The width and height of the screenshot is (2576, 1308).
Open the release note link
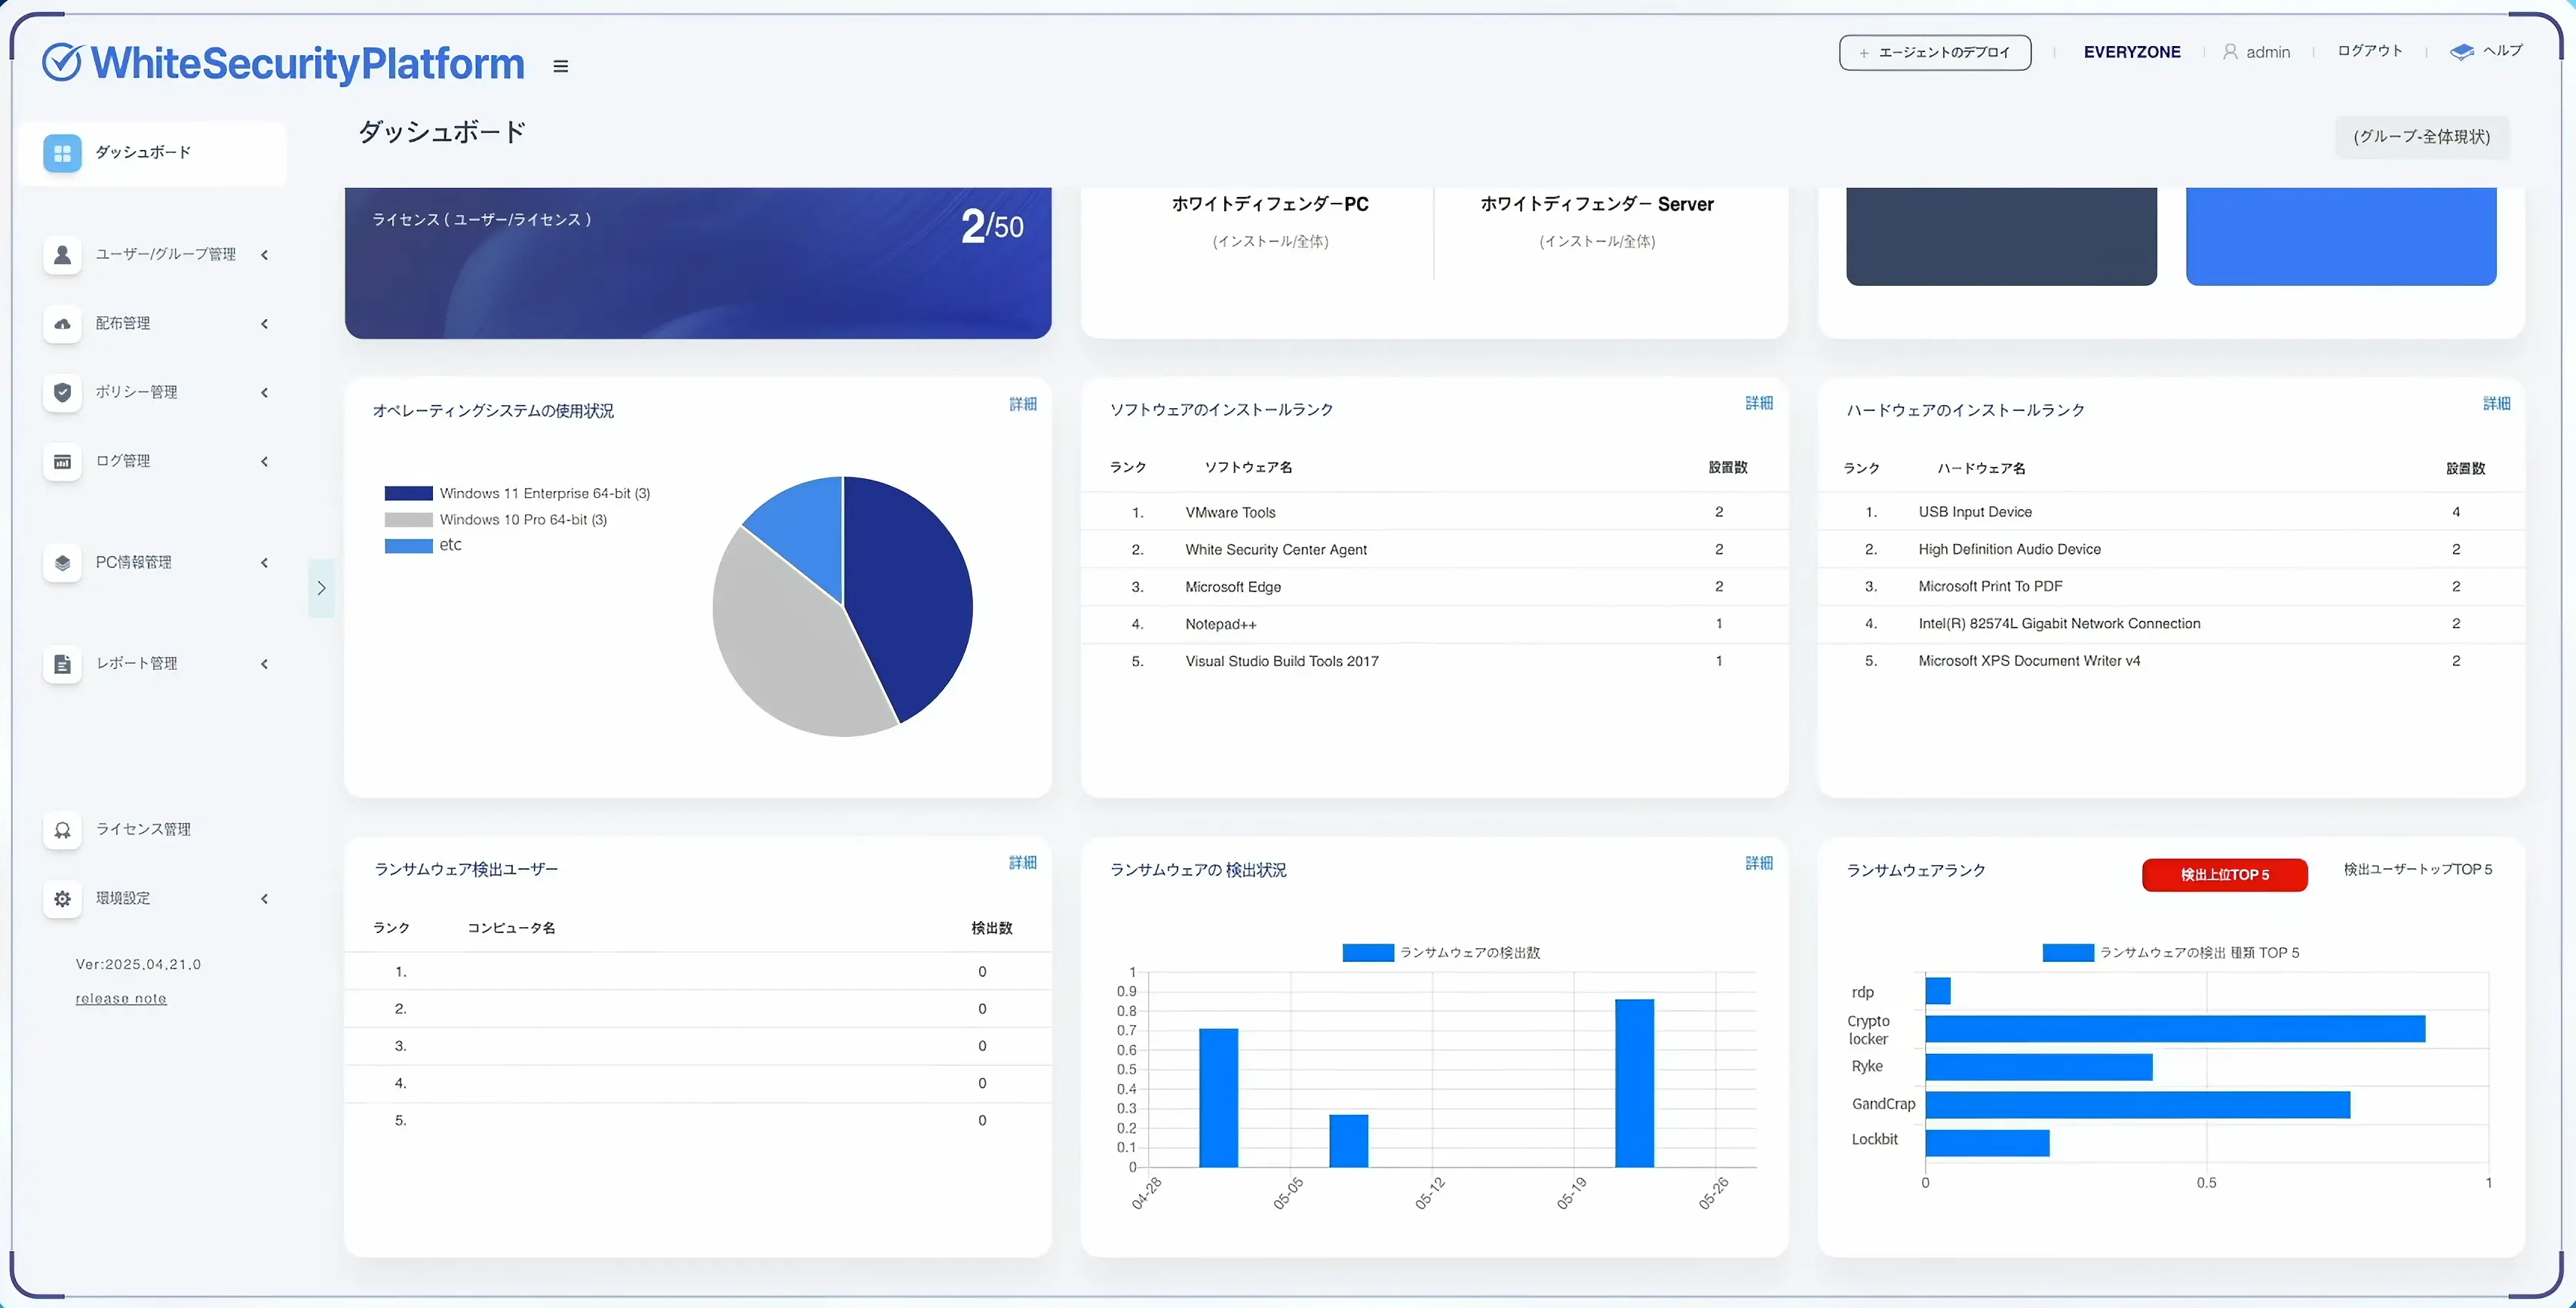(121, 998)
